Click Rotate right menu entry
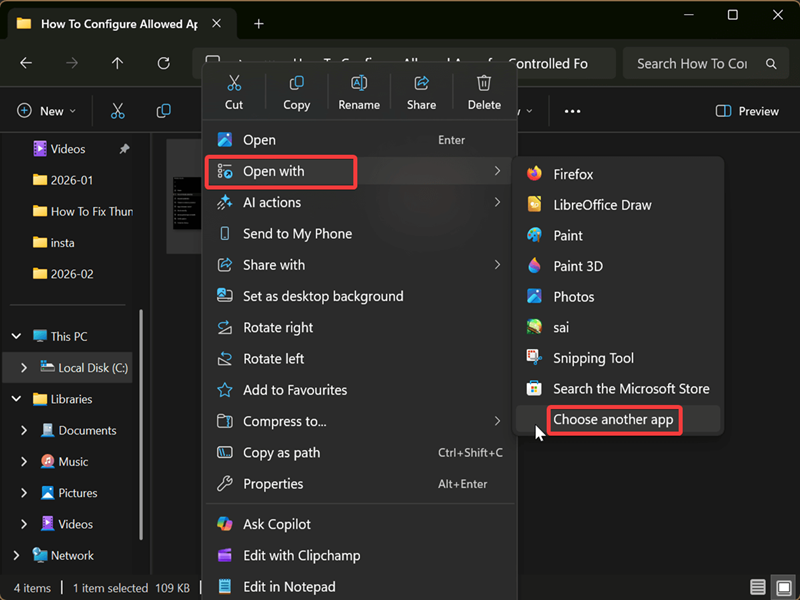Screen dimensions: 800x600 tap(278, 327)
